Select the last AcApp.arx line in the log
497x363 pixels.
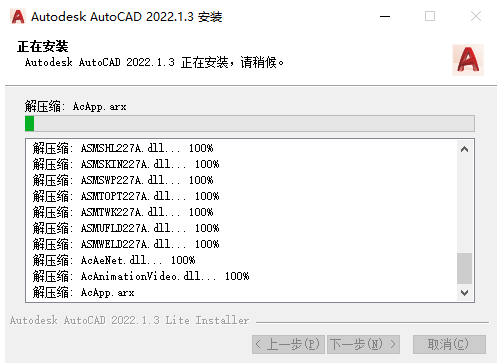click(x=83, y=292)
